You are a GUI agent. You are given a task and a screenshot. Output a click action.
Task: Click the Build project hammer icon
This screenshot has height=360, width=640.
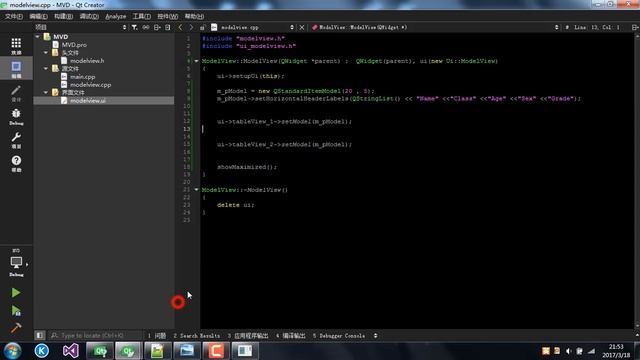click(16, 328)
